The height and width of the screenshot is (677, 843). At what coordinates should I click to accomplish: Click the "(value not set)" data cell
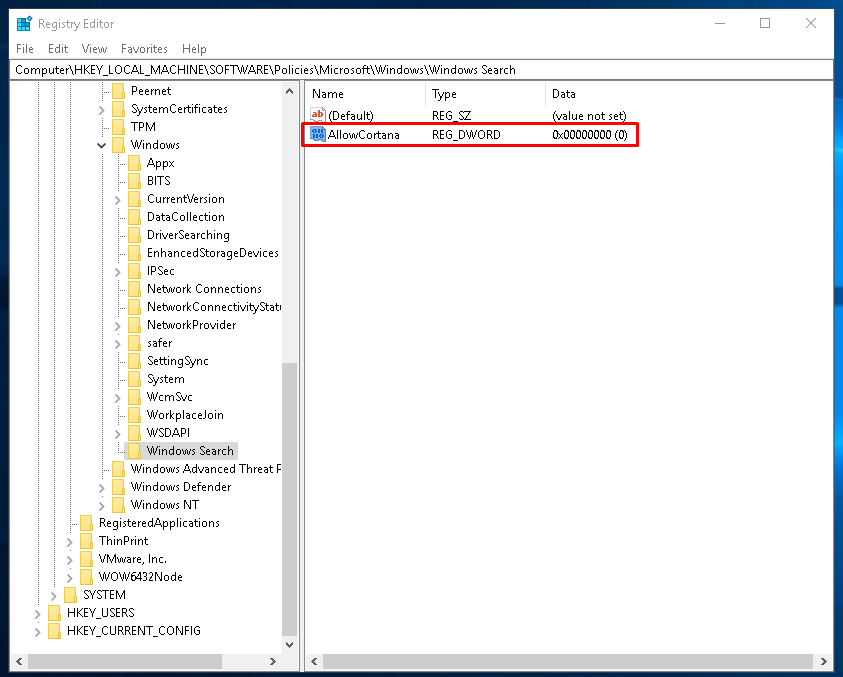point(589,116)
